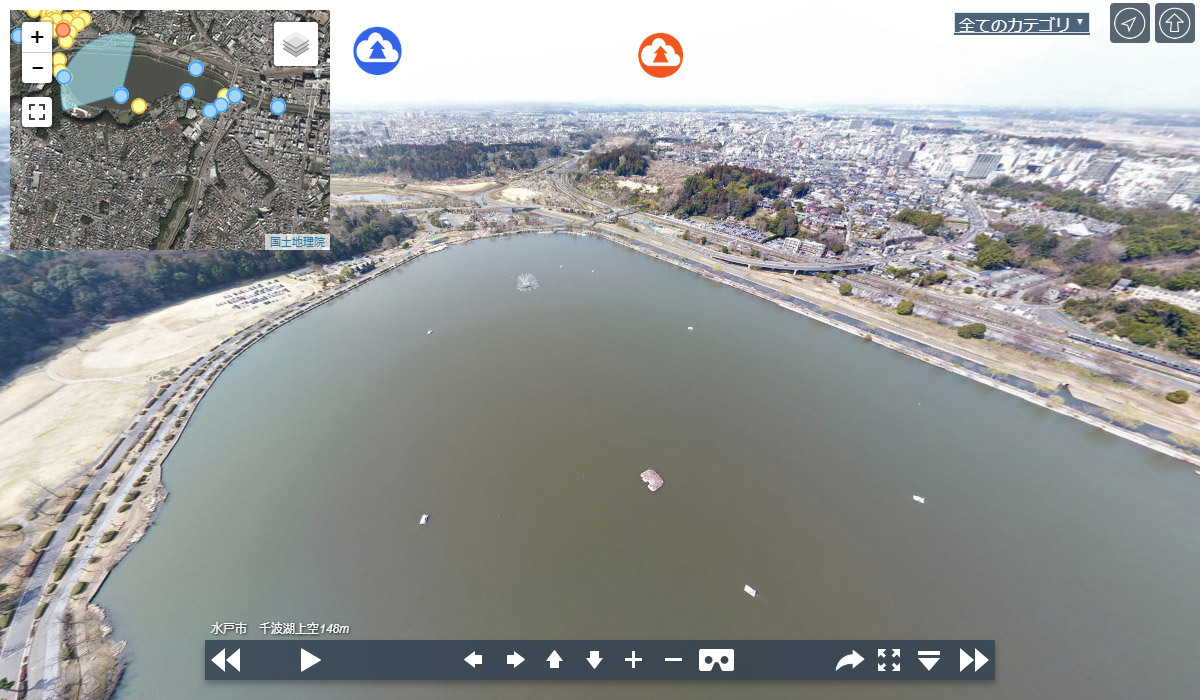Viewport: 1200px width, 700px height.
Task: Select the orange marker on the minimap
Action: [63, 30]
